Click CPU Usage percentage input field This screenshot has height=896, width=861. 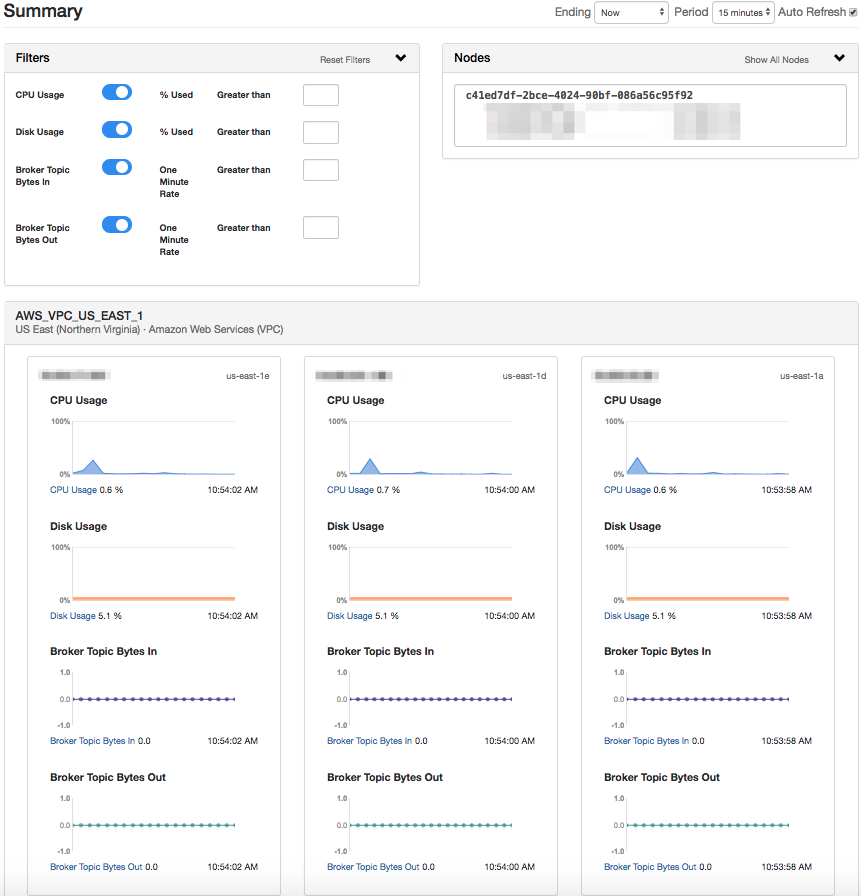coord(320,94)
